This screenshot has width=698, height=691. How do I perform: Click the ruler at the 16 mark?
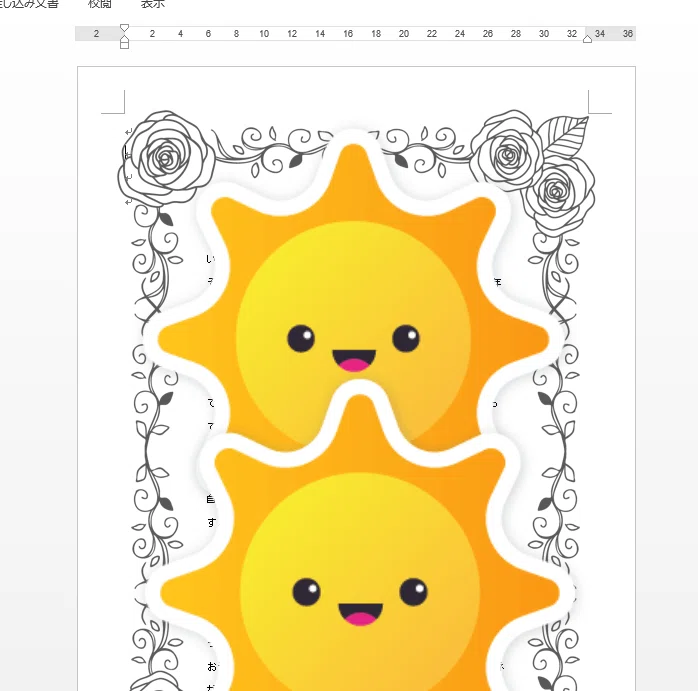point(348,34)
